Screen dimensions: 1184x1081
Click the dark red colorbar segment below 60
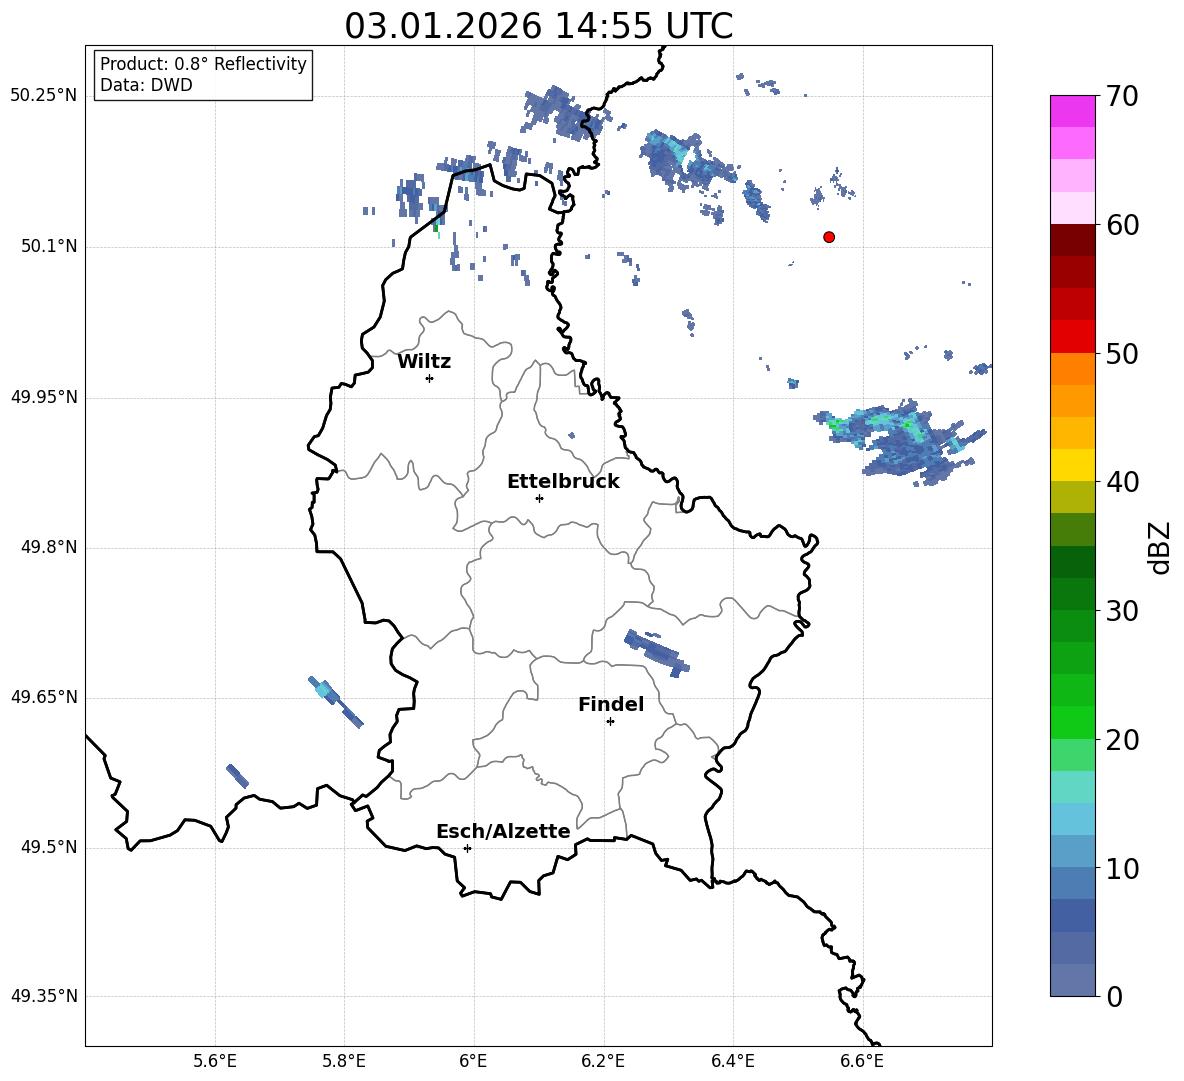1072,240
